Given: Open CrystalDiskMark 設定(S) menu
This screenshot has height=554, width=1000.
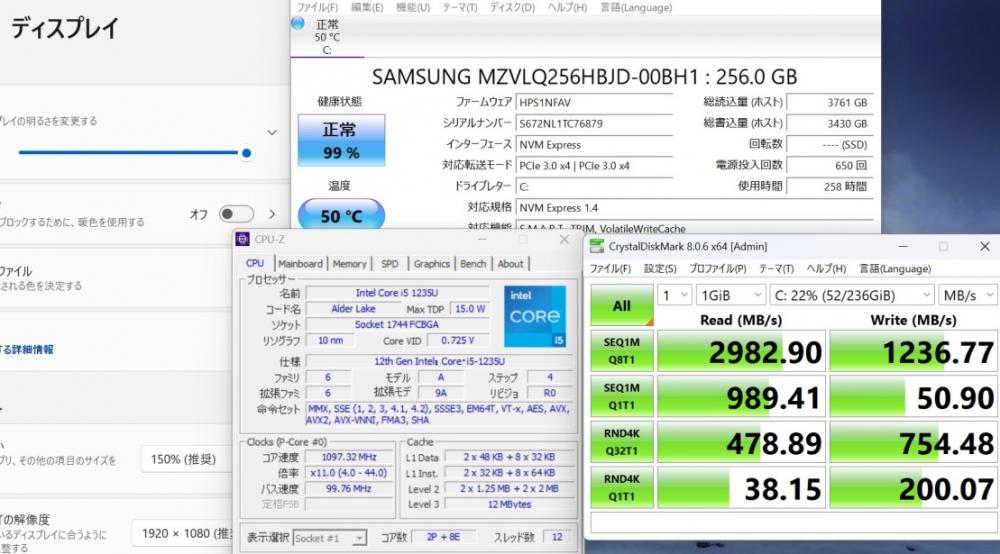Looking at the screenshot, I should click(660, 268).
